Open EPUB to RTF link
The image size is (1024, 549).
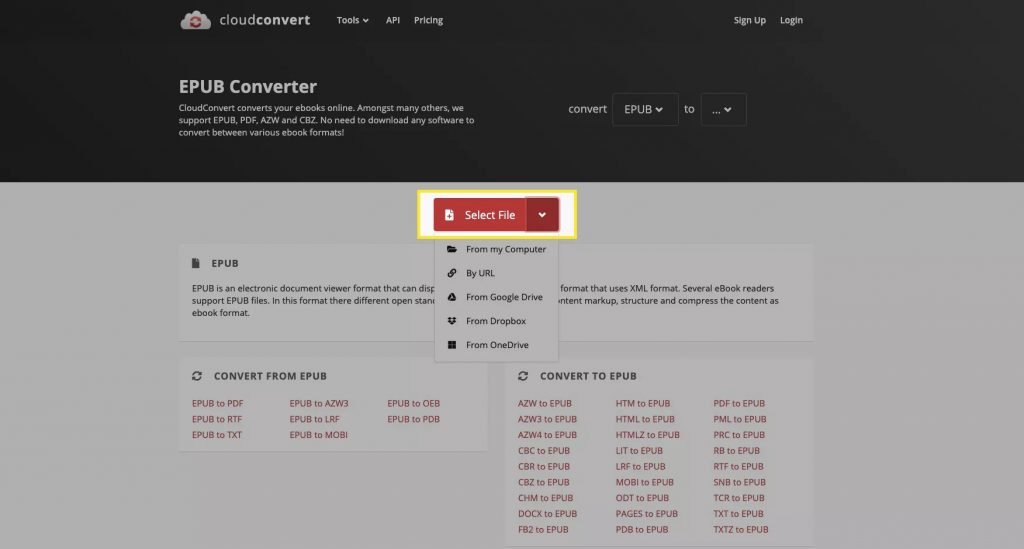click(217, 419)
